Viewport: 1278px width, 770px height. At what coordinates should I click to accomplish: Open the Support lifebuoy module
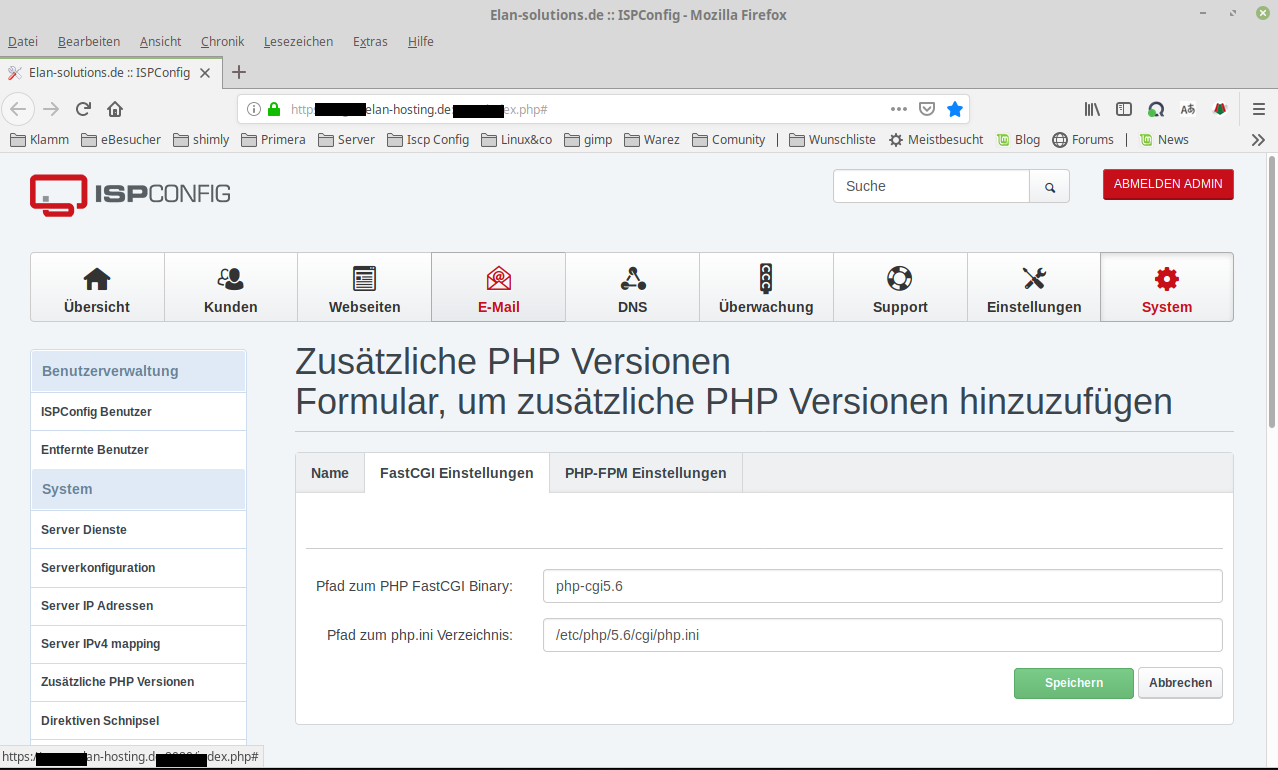[x=900, y=287]
